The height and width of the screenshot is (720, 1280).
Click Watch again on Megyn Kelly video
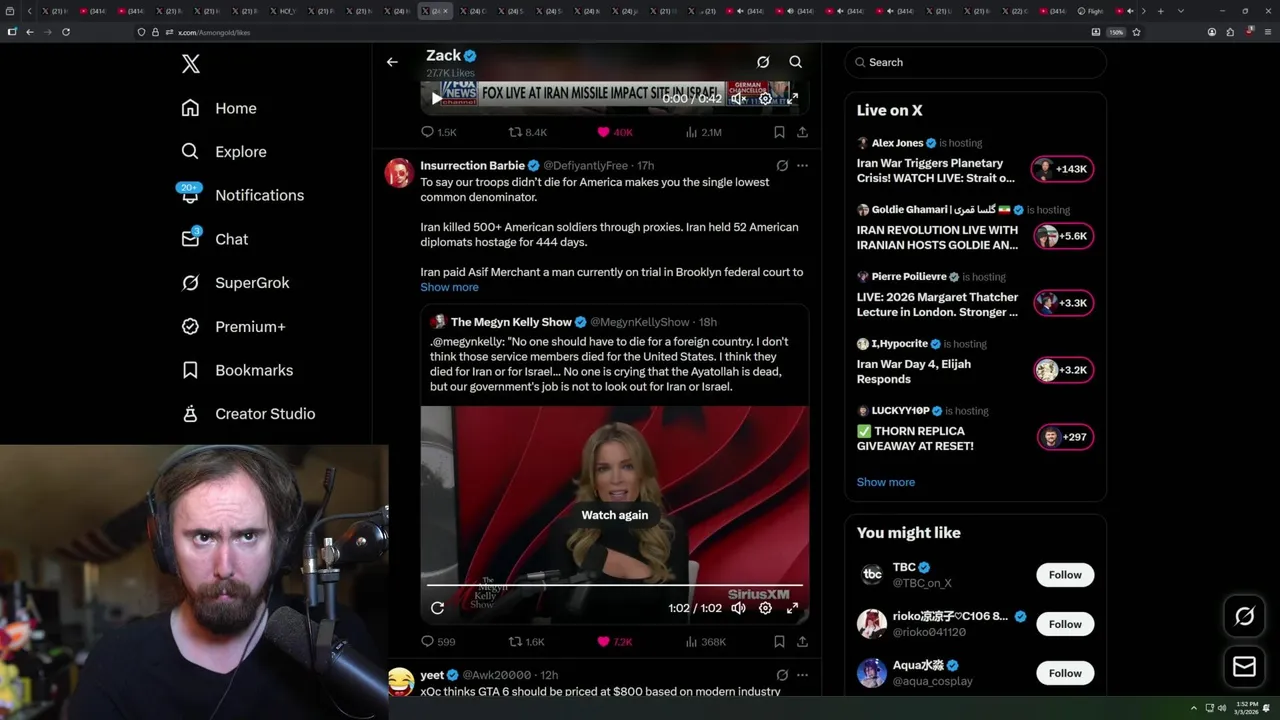coord(615,515)
